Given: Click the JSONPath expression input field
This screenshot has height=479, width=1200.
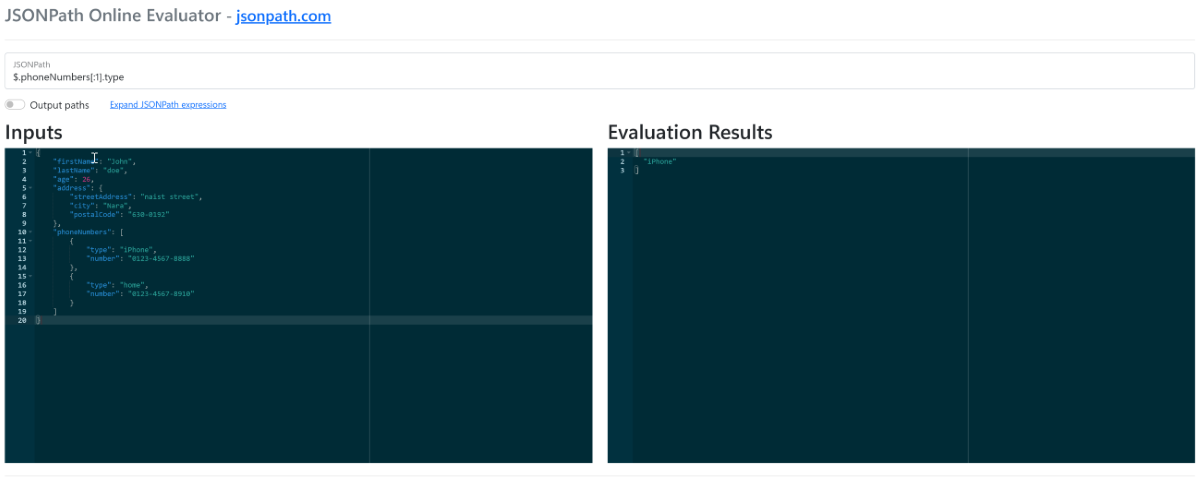Looking at the screenshot, I should tap(600, 76).
